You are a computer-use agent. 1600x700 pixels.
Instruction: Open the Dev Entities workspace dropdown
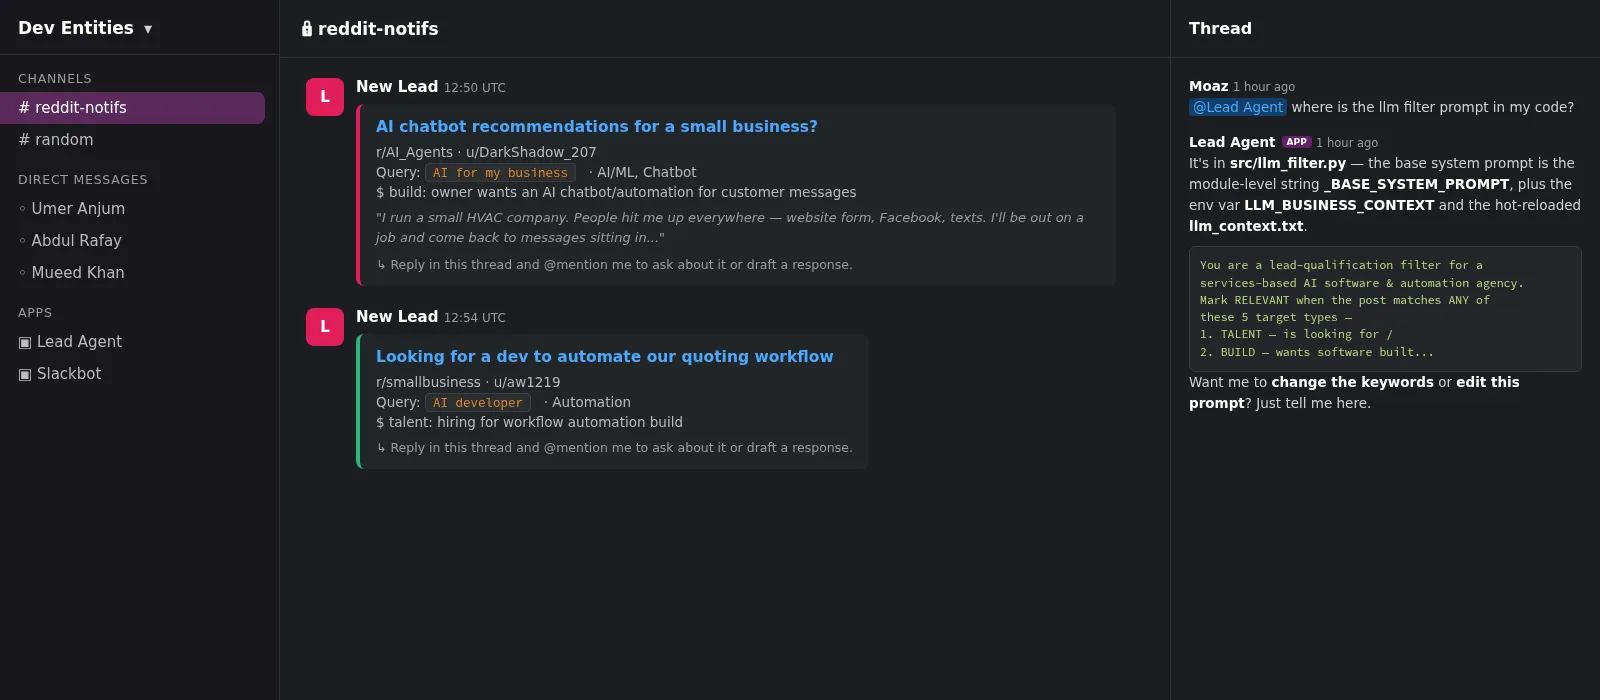[x=85, y=28]
